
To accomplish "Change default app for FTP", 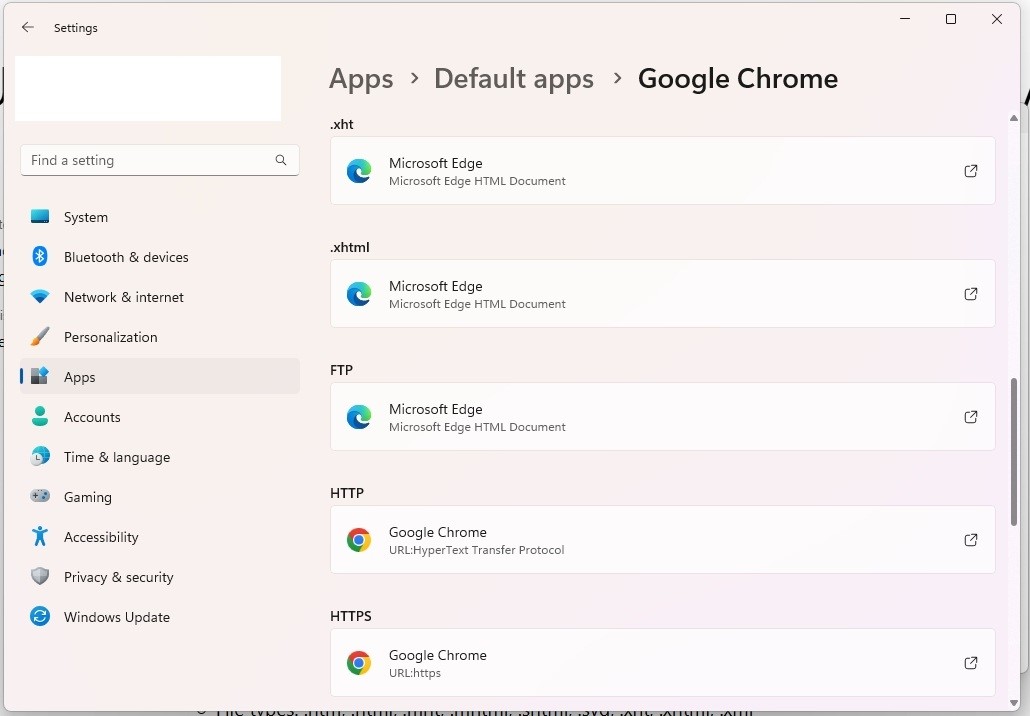I will coord(662,416).
